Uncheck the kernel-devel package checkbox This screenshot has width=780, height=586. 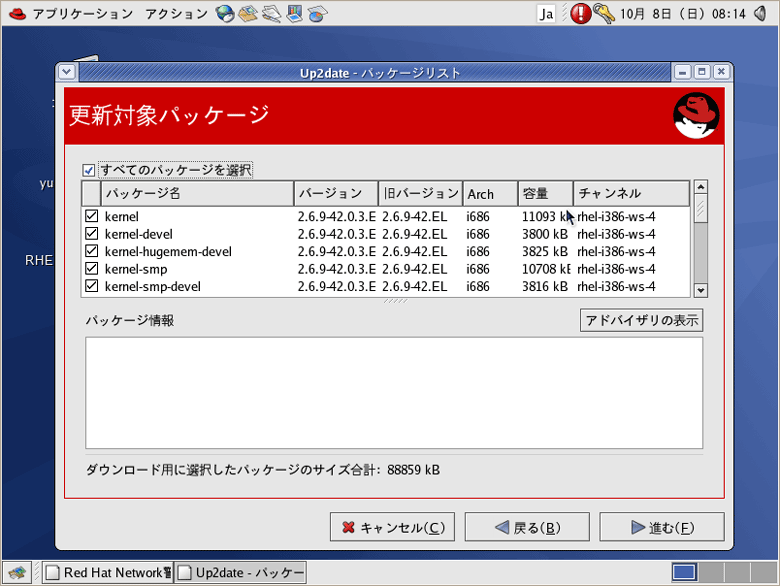pos(92,234)
